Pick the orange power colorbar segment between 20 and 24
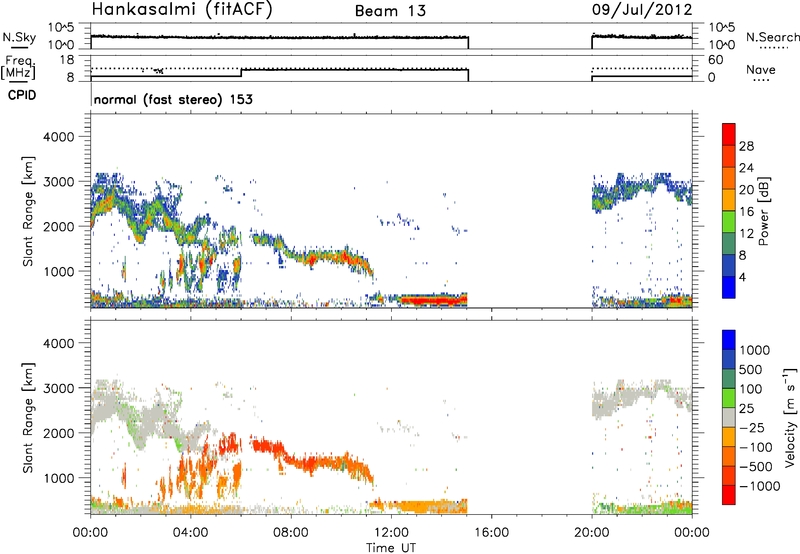This screenshot has width=800, height=554. pos(729,179)
